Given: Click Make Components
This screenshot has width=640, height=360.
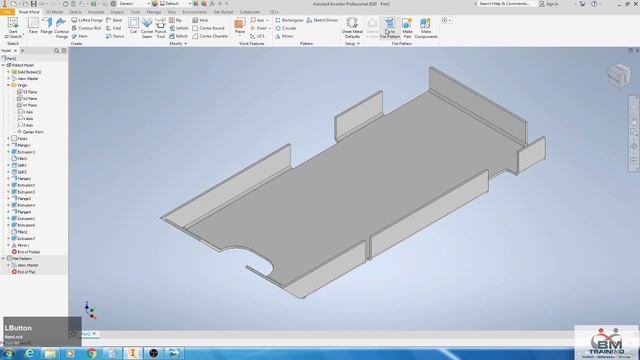Looking at the screenshot, I should click(x=426, y=28).
